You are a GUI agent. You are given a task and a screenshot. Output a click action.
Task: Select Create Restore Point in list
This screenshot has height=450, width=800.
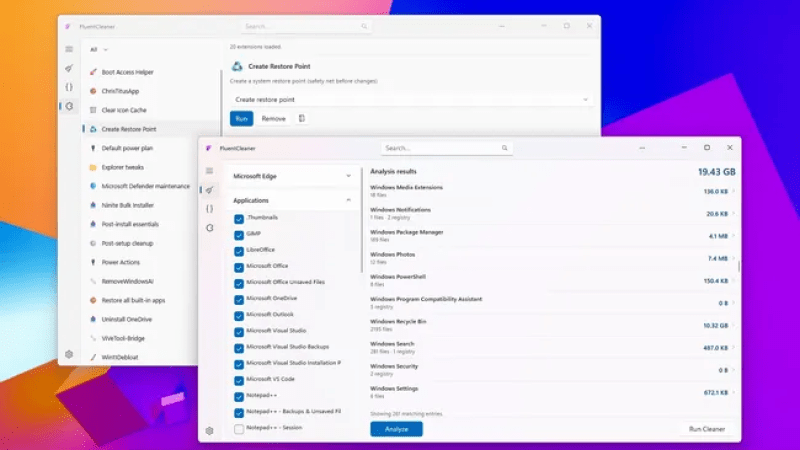pos(152,129)
